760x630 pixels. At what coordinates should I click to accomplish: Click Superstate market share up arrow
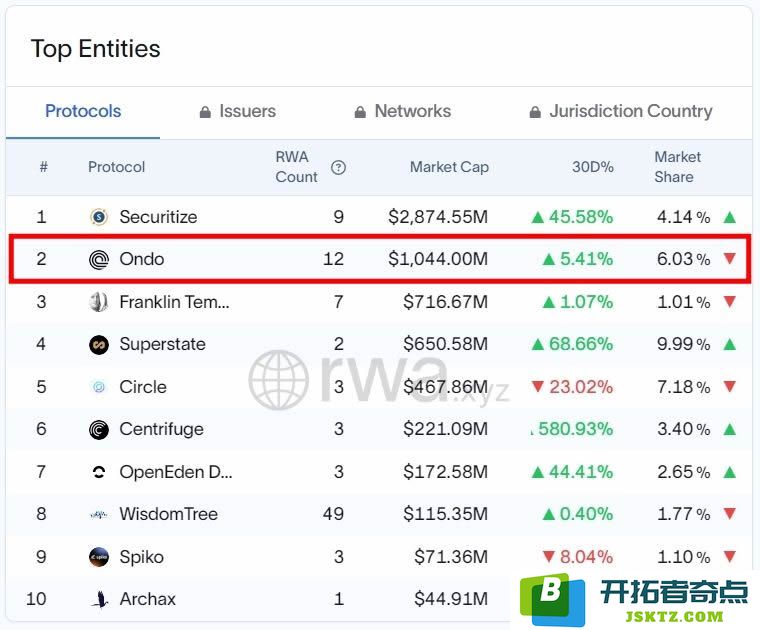click(x=729, y=345)
